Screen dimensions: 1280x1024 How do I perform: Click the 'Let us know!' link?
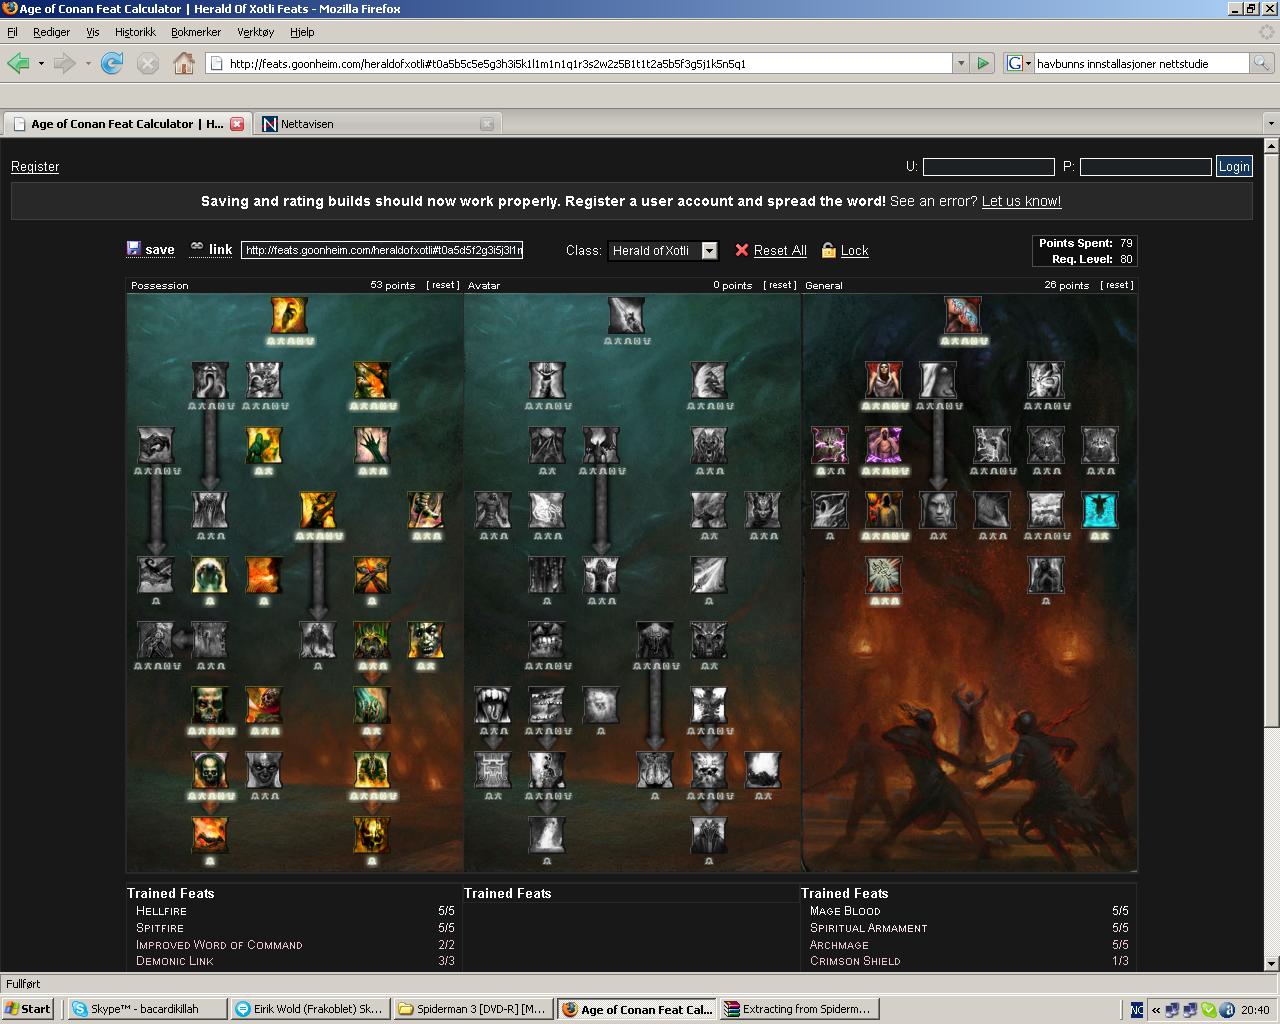click(1021, 201)
